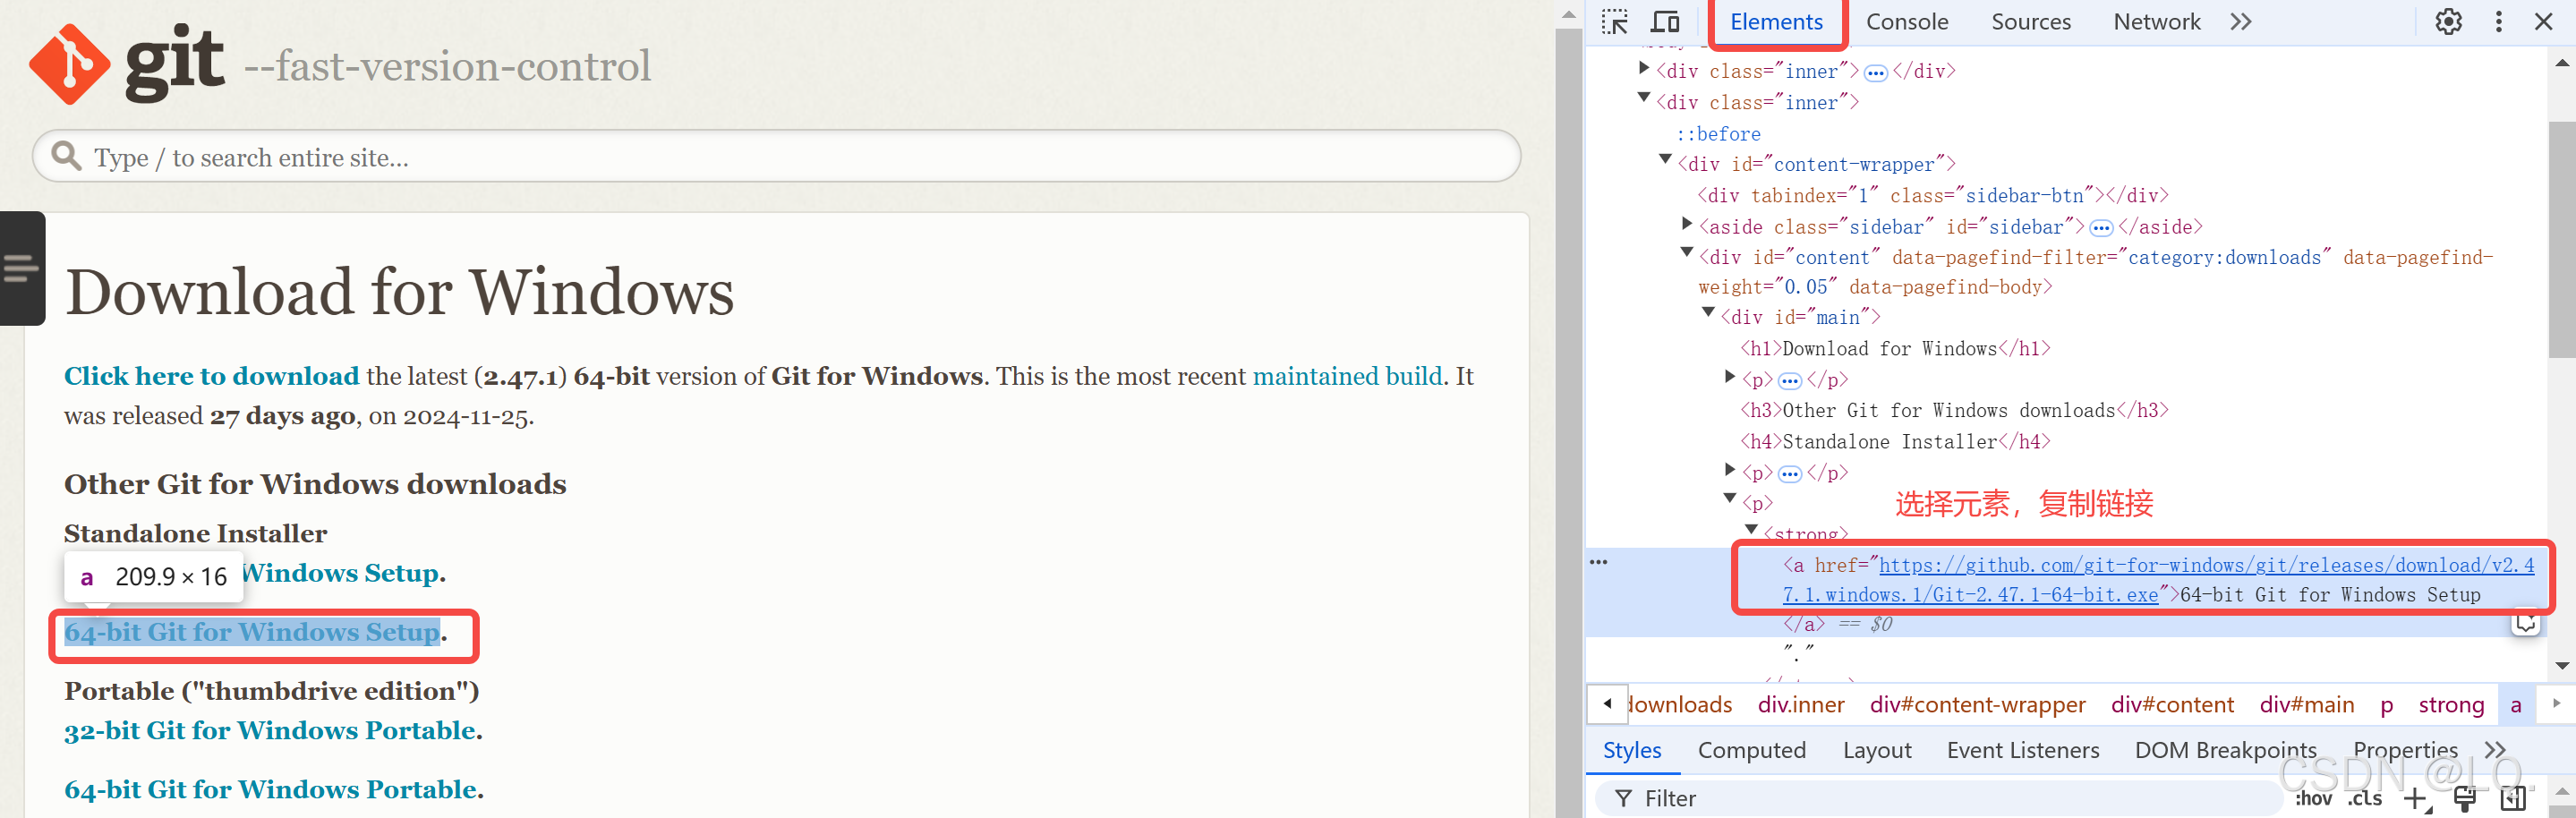This screenshot has height=818, width=2576.
Task: Select the ::before pseudo-element row
Action: 1718,134
